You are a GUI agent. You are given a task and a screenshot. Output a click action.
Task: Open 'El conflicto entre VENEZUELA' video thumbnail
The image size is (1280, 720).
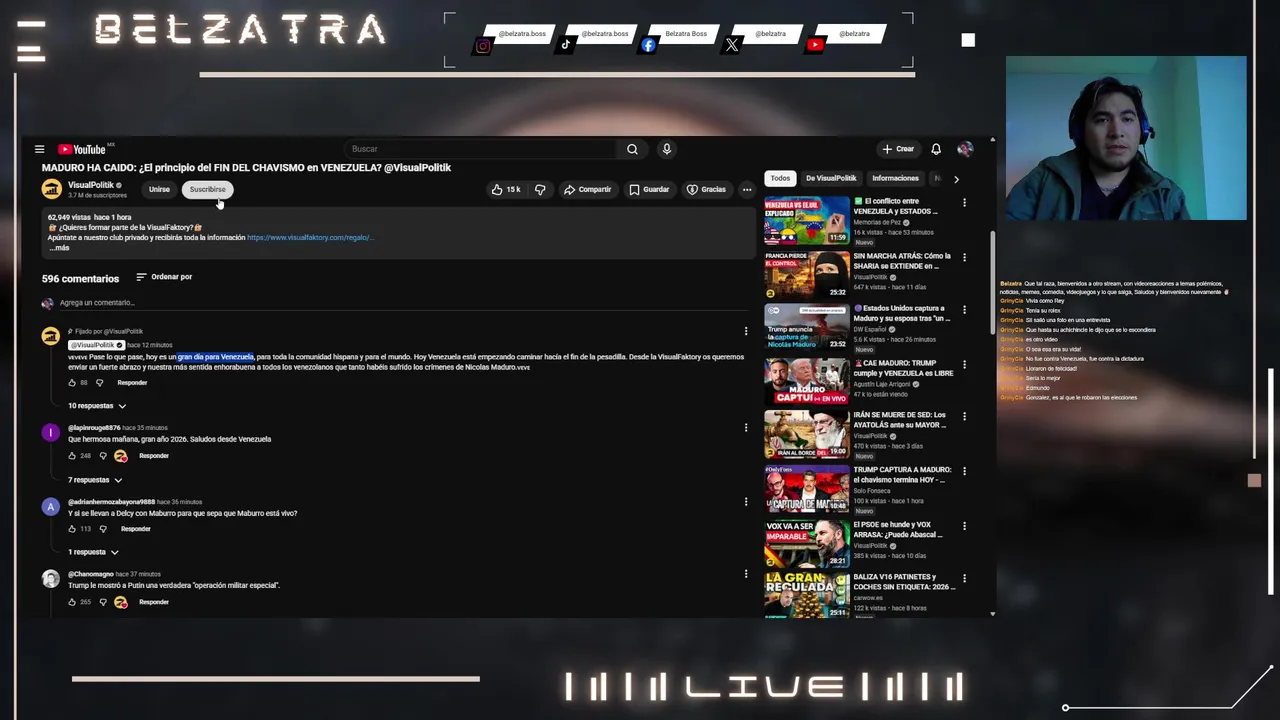pyautogui.click(x=807, y=221)
